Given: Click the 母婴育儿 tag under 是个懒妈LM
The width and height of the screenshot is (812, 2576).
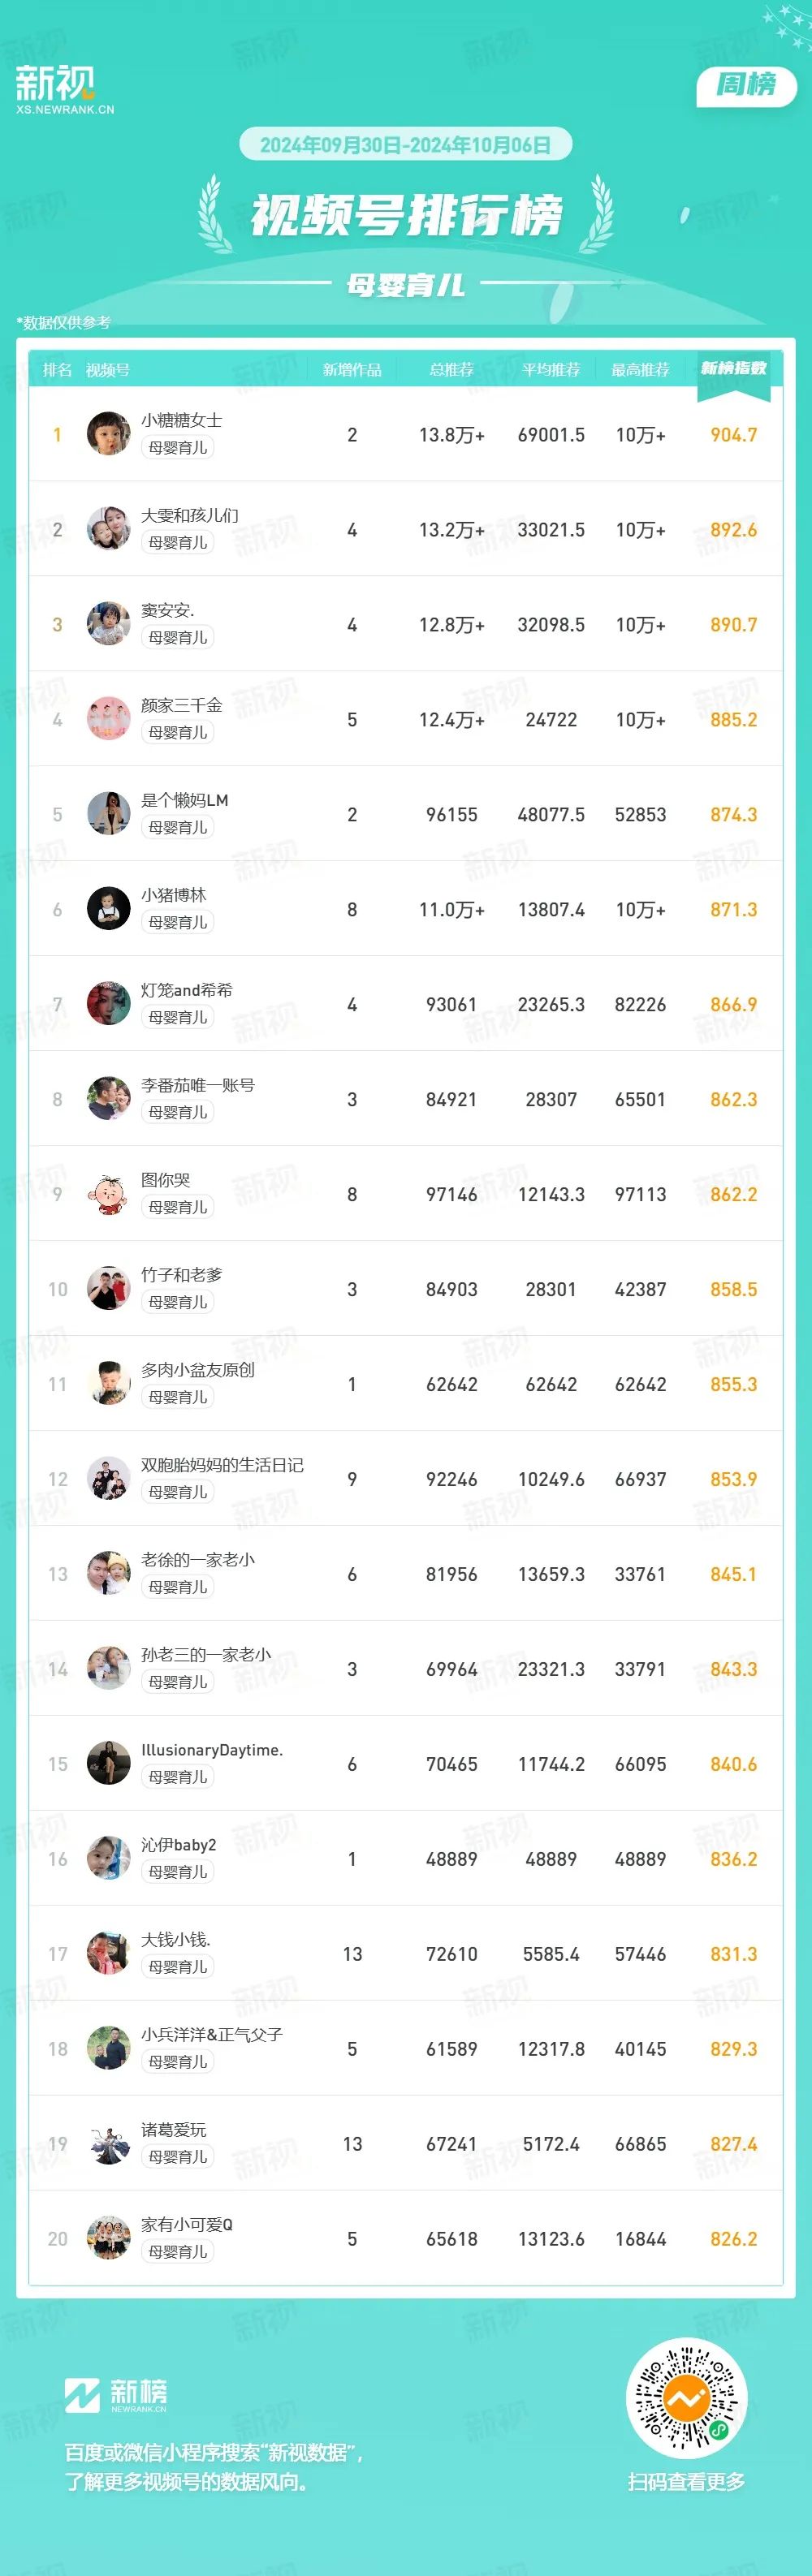Looking at the screenshot, I should pyautogui.click(x=178, y=827).
